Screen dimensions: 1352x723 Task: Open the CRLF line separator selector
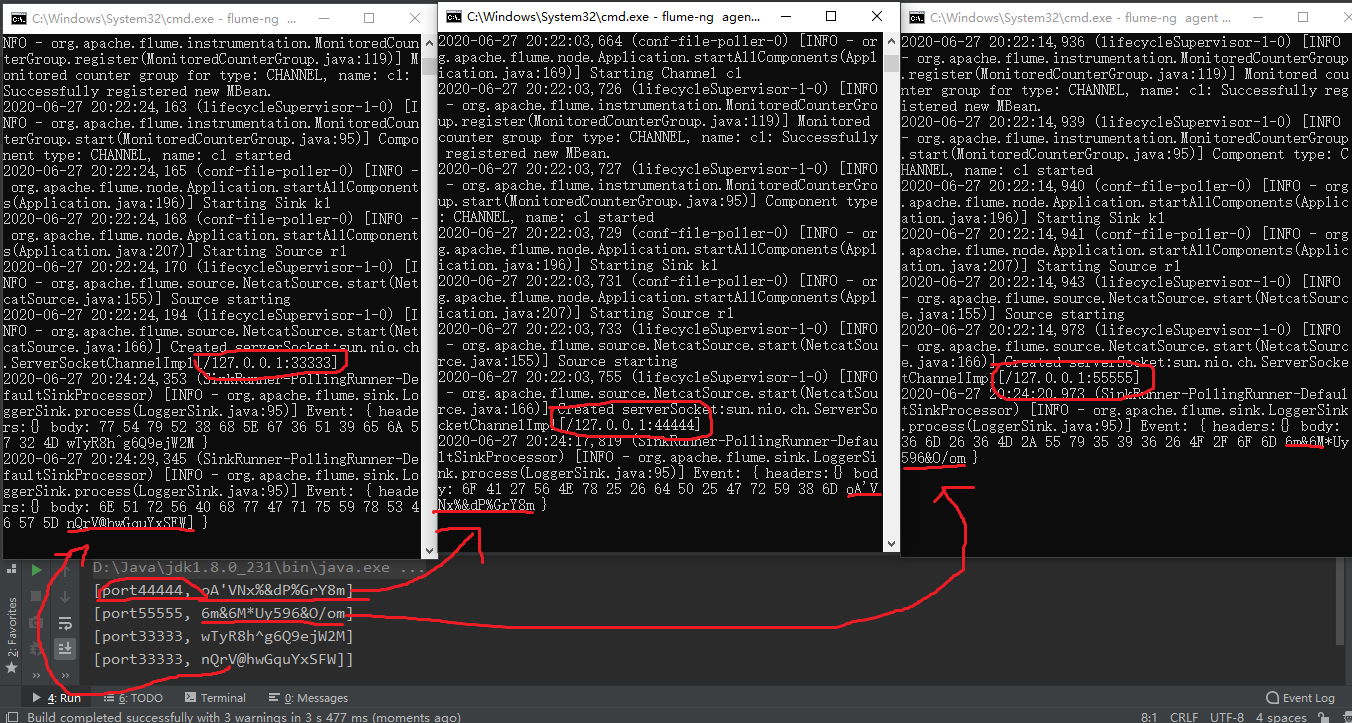(x=1184, y=717)
